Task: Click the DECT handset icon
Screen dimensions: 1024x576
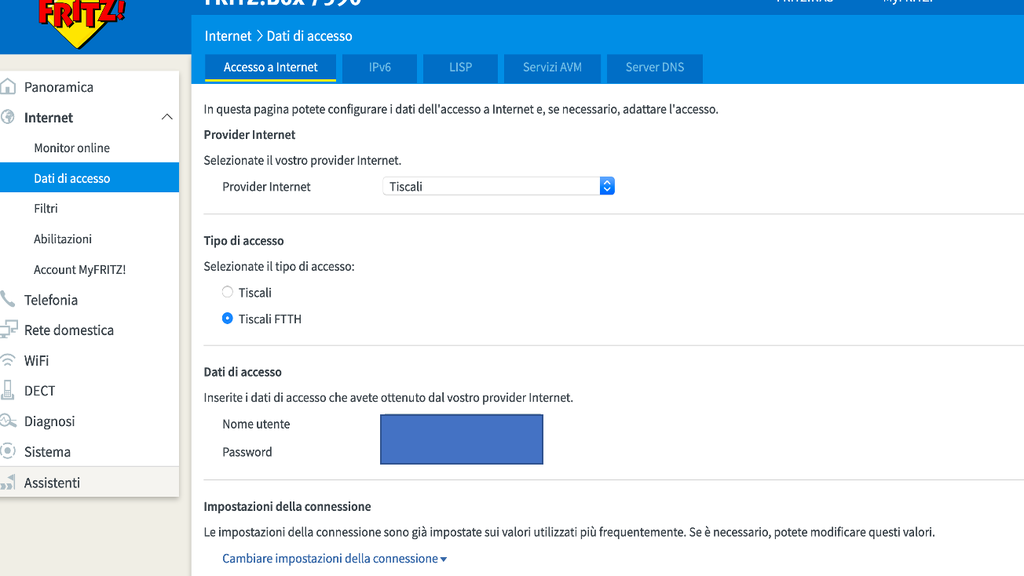Action: [8, 390]
